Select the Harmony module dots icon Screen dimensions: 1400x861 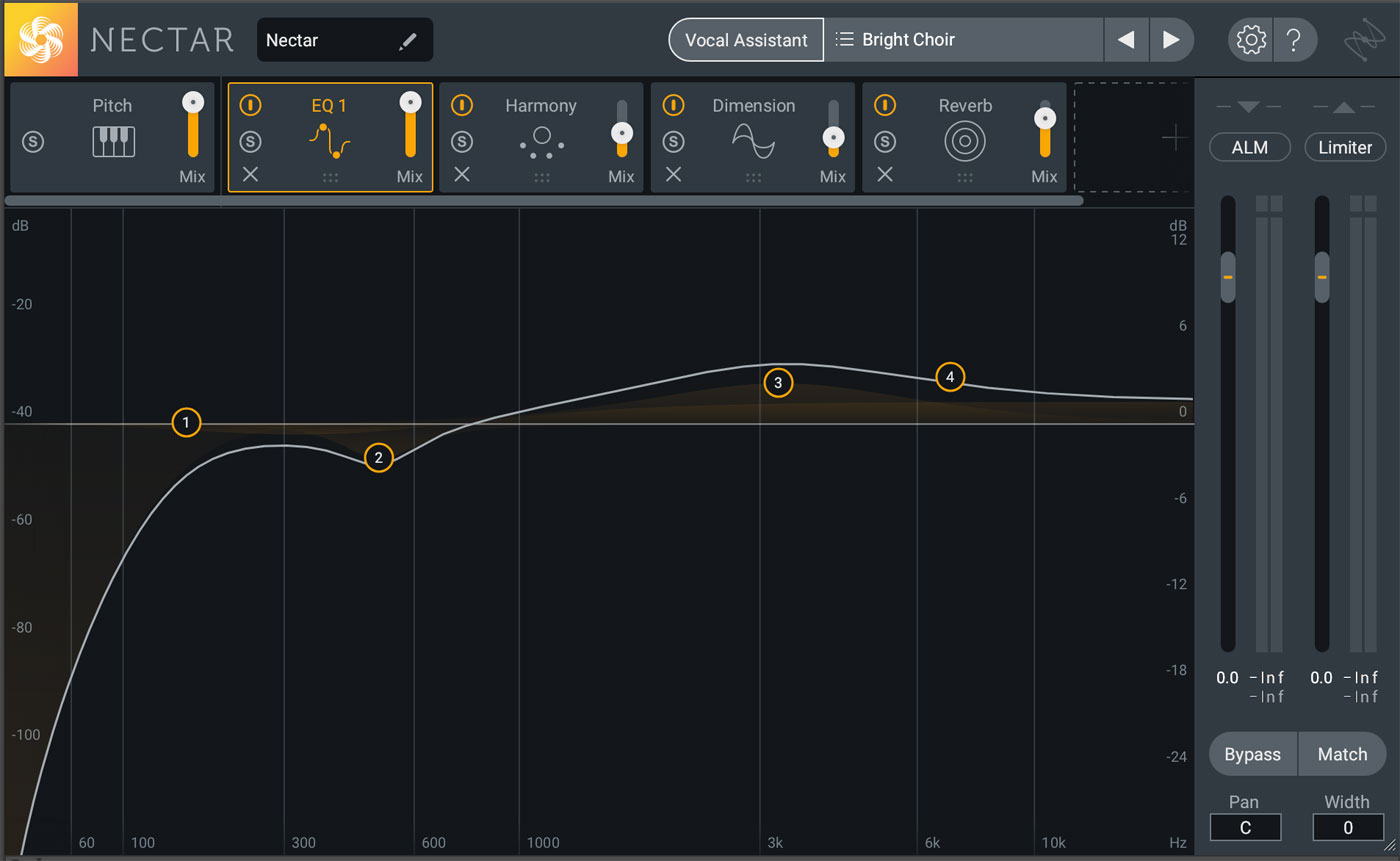coord(541,142)
